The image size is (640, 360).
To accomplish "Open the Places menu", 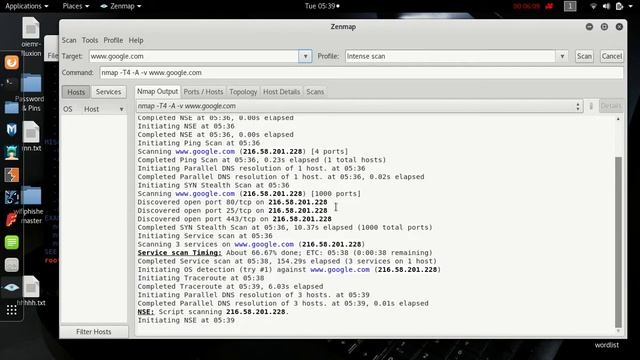I will tap(76, 6).
